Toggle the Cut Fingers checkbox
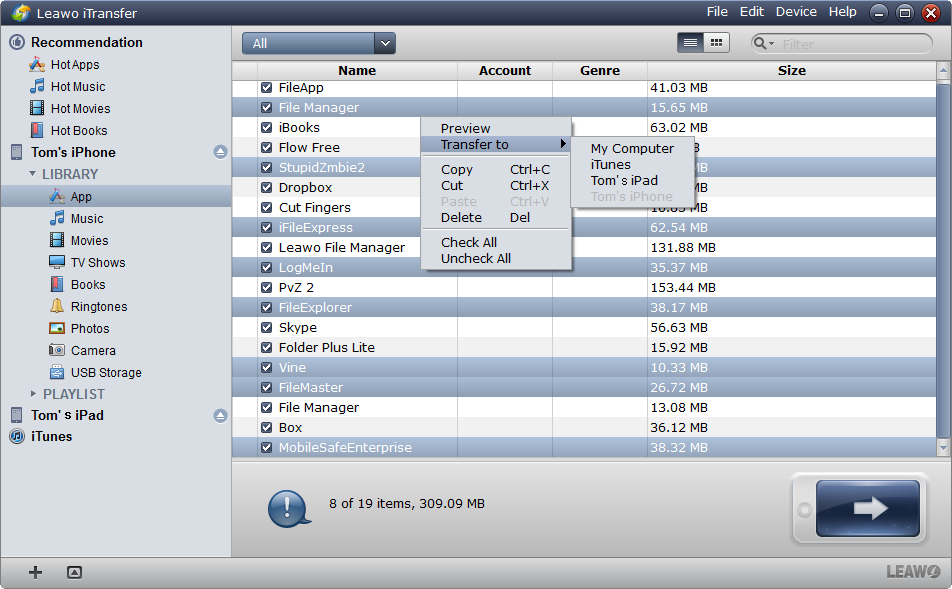This screenshot has height=589, width=952. coord(266,208)
